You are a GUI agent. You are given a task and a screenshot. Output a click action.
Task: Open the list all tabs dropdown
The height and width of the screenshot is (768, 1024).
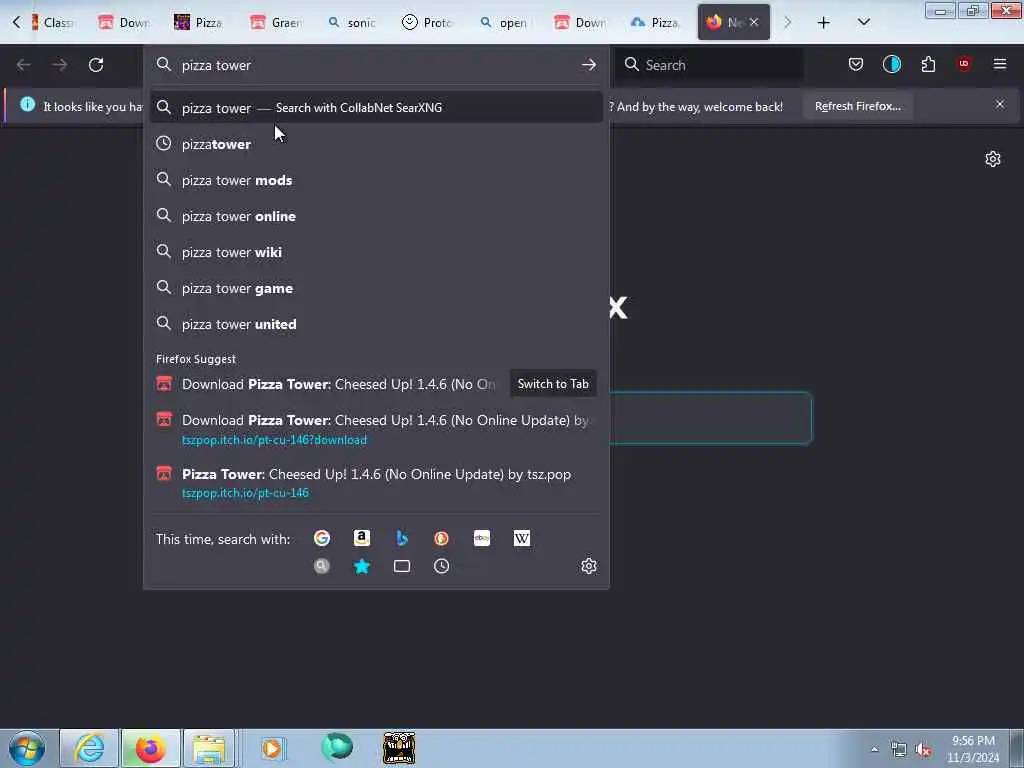pyautogui.click(x=863, y=22)
